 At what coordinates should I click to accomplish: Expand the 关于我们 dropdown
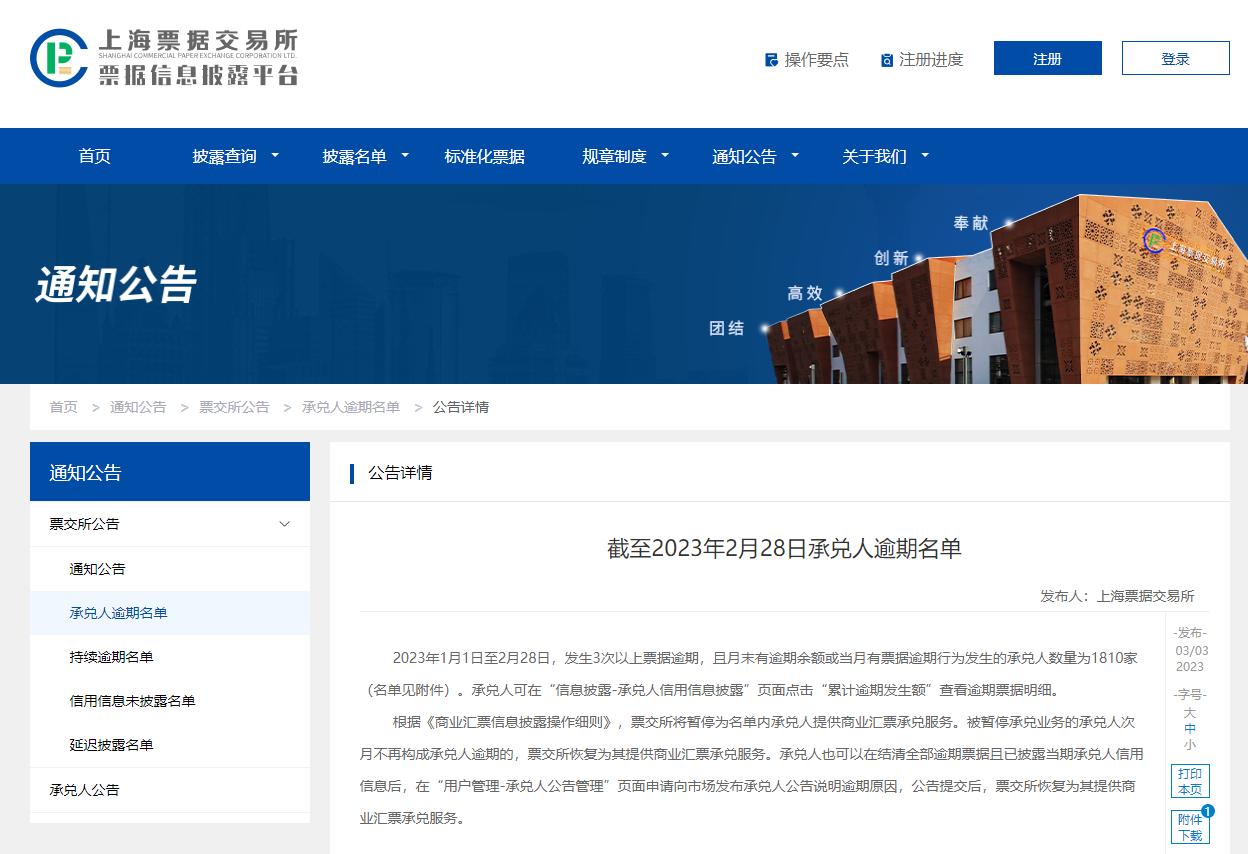point(876,156)
